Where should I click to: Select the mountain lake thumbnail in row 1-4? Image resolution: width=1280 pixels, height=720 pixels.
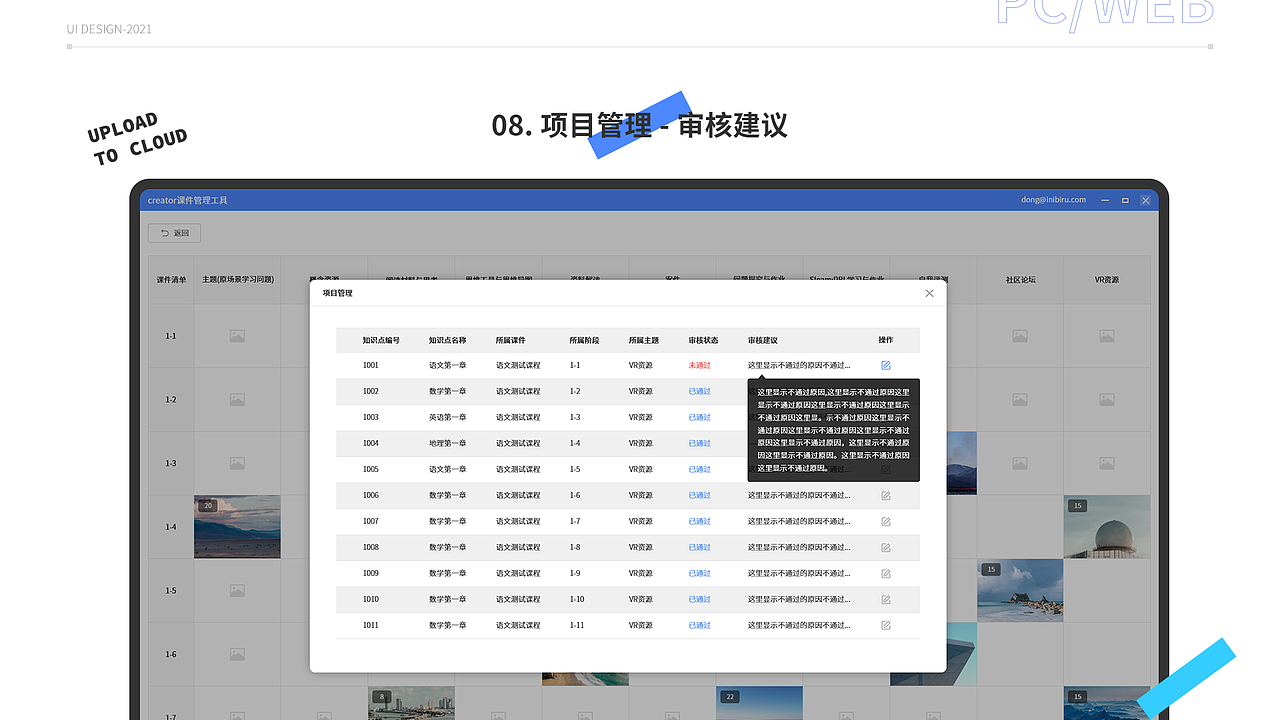click(x=237, y=526)
